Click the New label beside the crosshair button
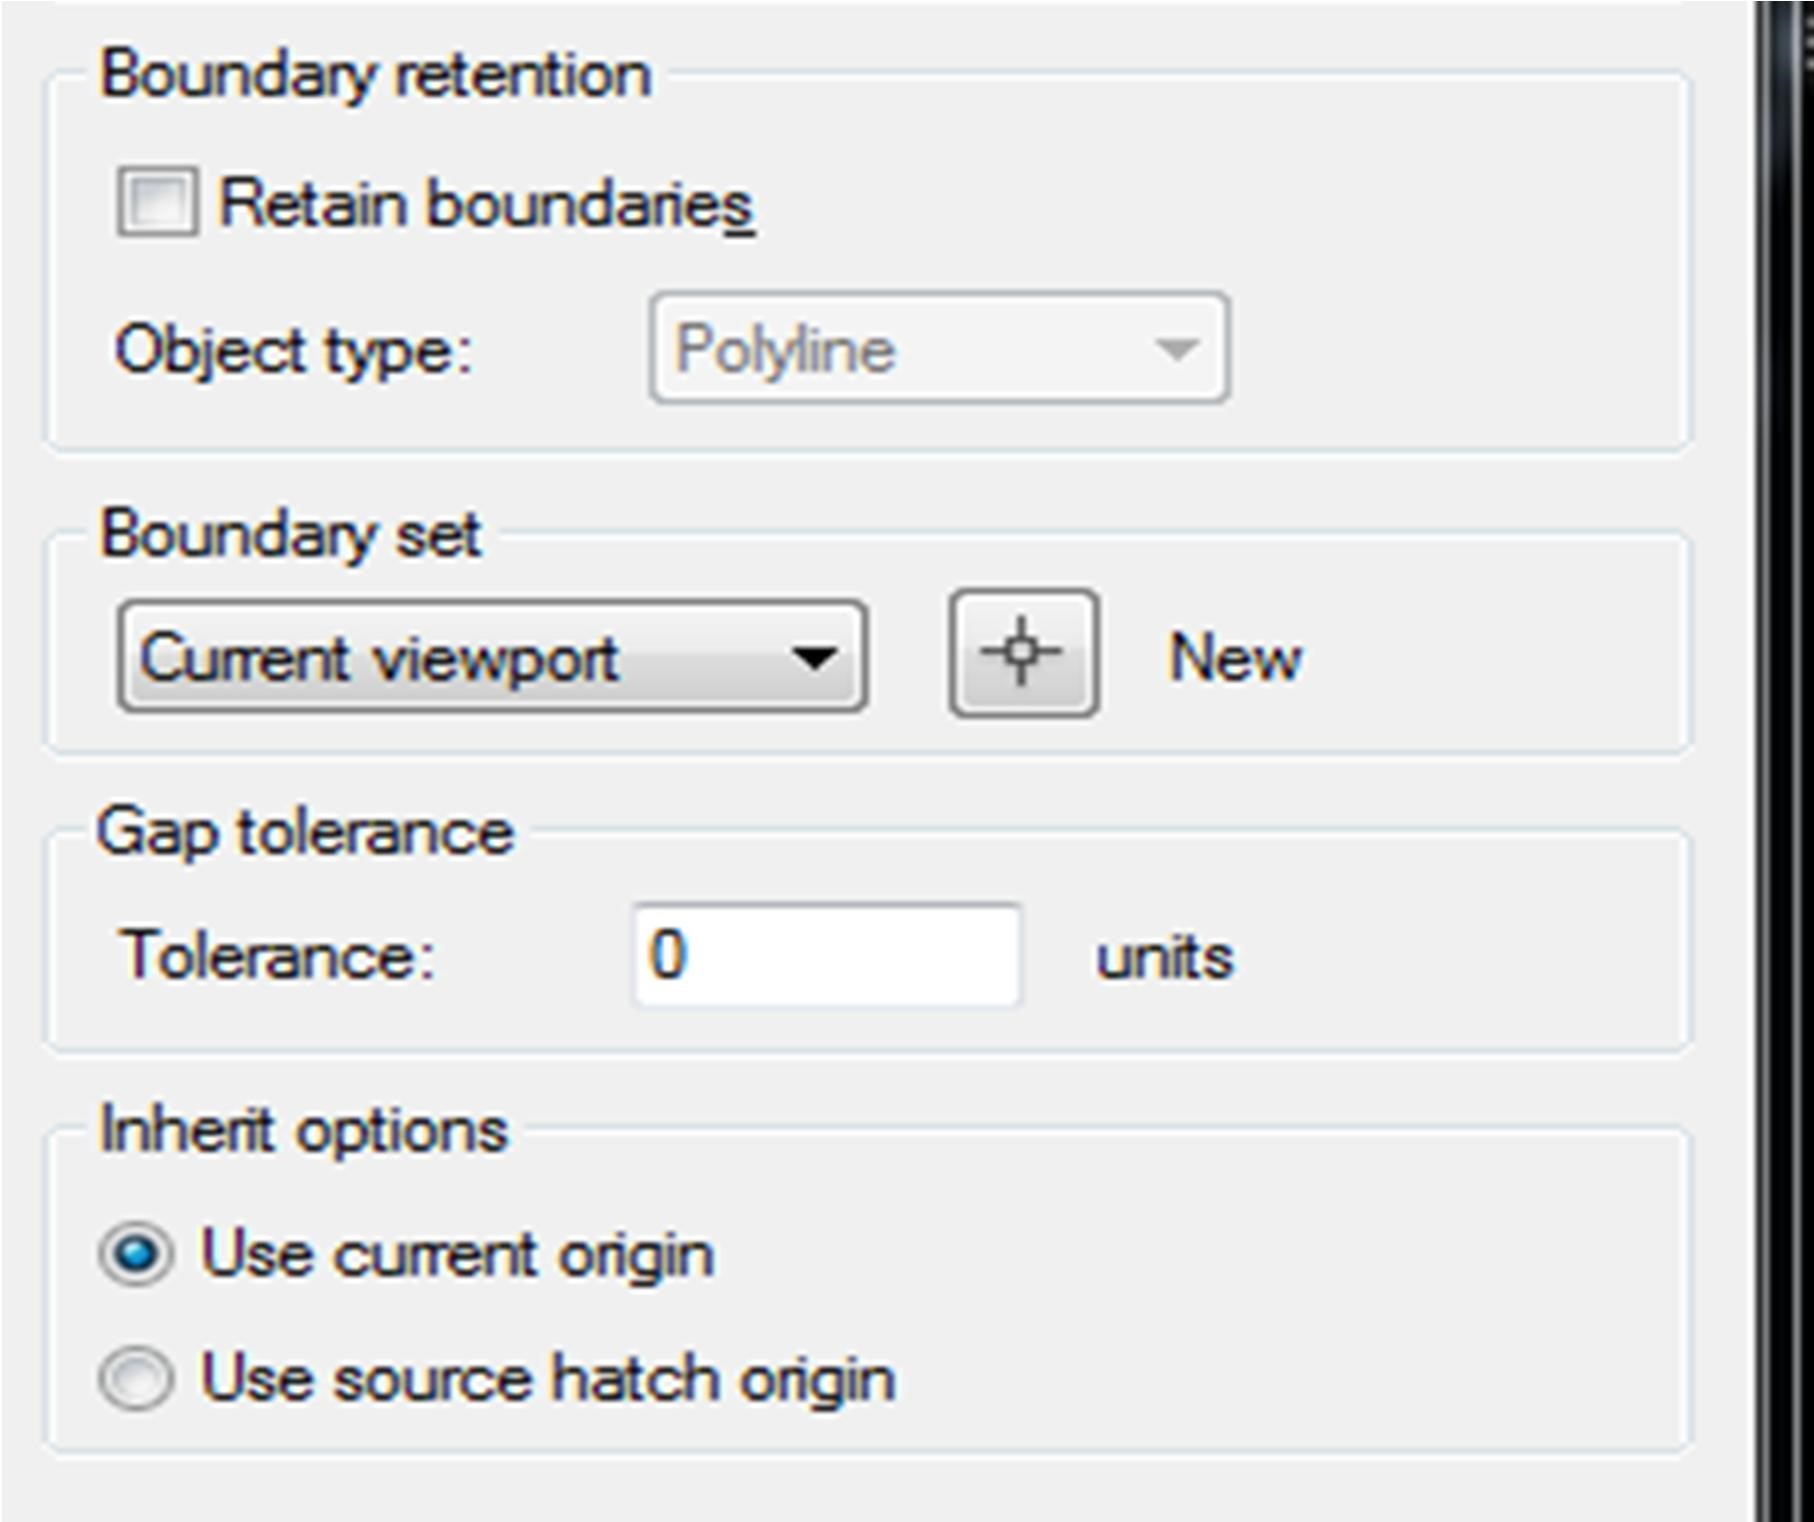The width and height of the screenshot is (1814, 1522). pos(1235,658)
